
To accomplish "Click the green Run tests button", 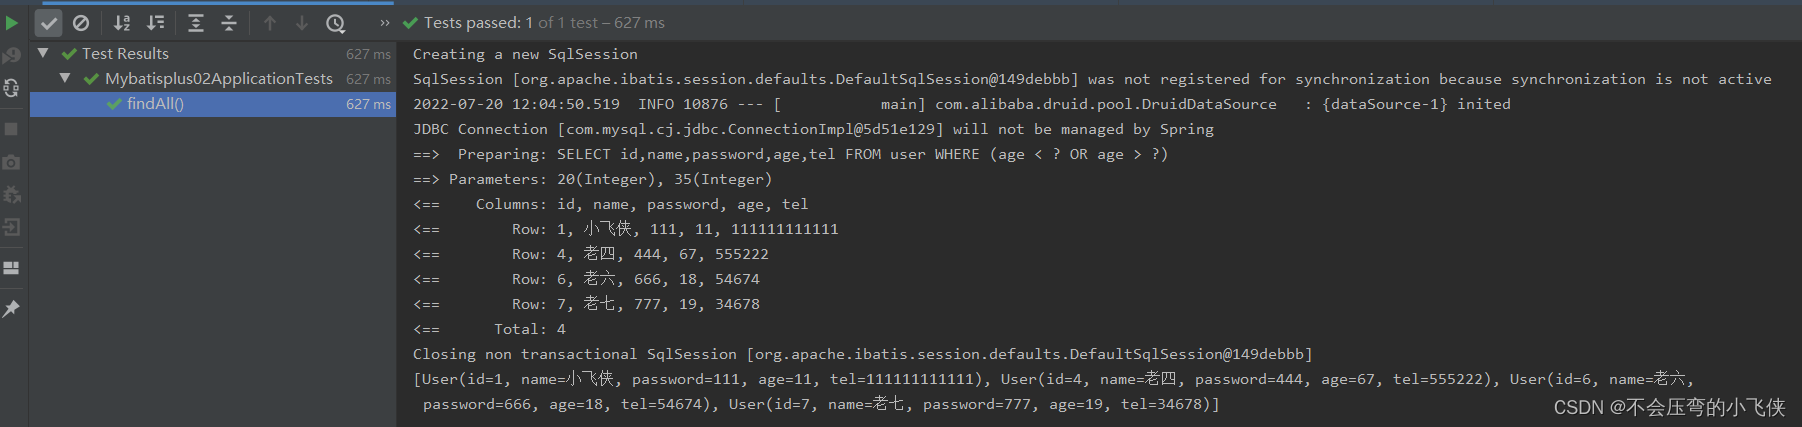I will [12, 22].
